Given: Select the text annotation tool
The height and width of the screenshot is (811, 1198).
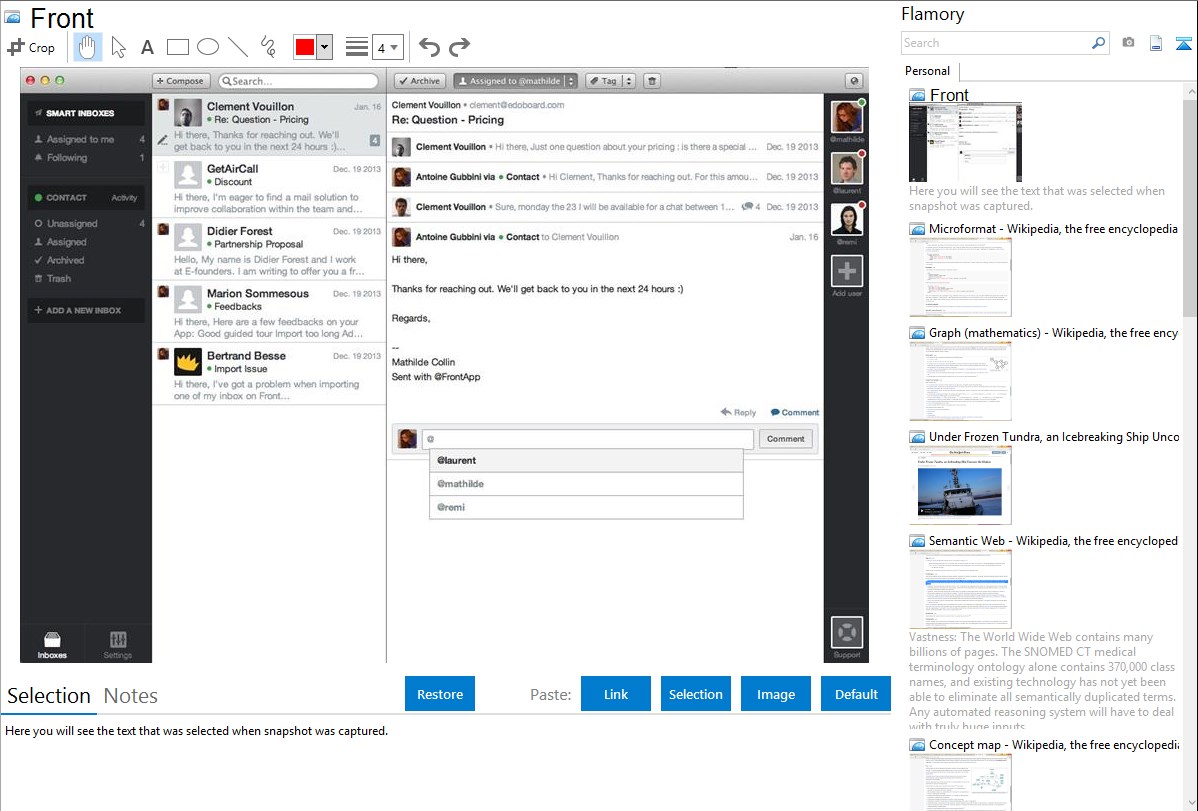Looking at the screenshot, I should (x=147, y=47).
